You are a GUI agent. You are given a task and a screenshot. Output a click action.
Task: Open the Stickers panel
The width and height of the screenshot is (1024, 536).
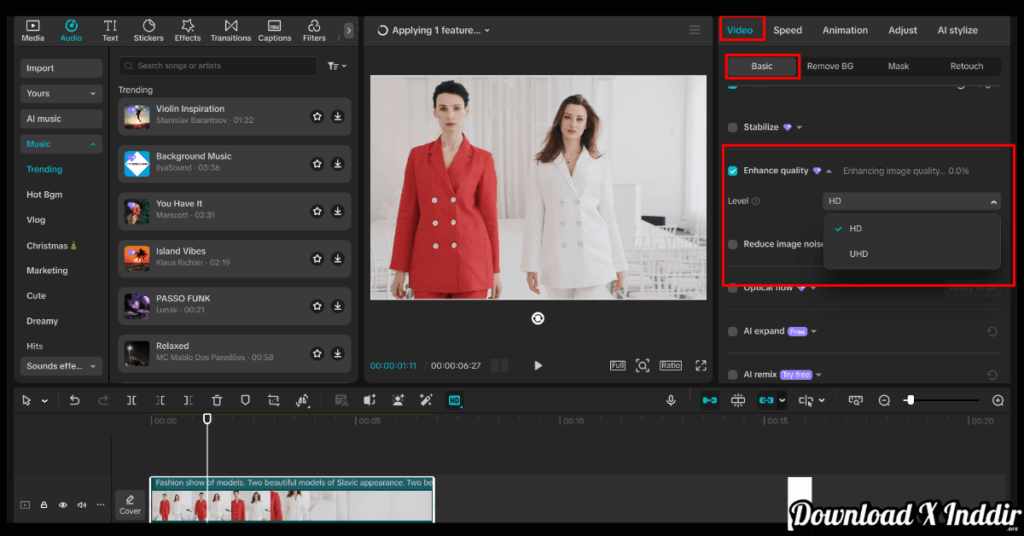click(148, 30)
